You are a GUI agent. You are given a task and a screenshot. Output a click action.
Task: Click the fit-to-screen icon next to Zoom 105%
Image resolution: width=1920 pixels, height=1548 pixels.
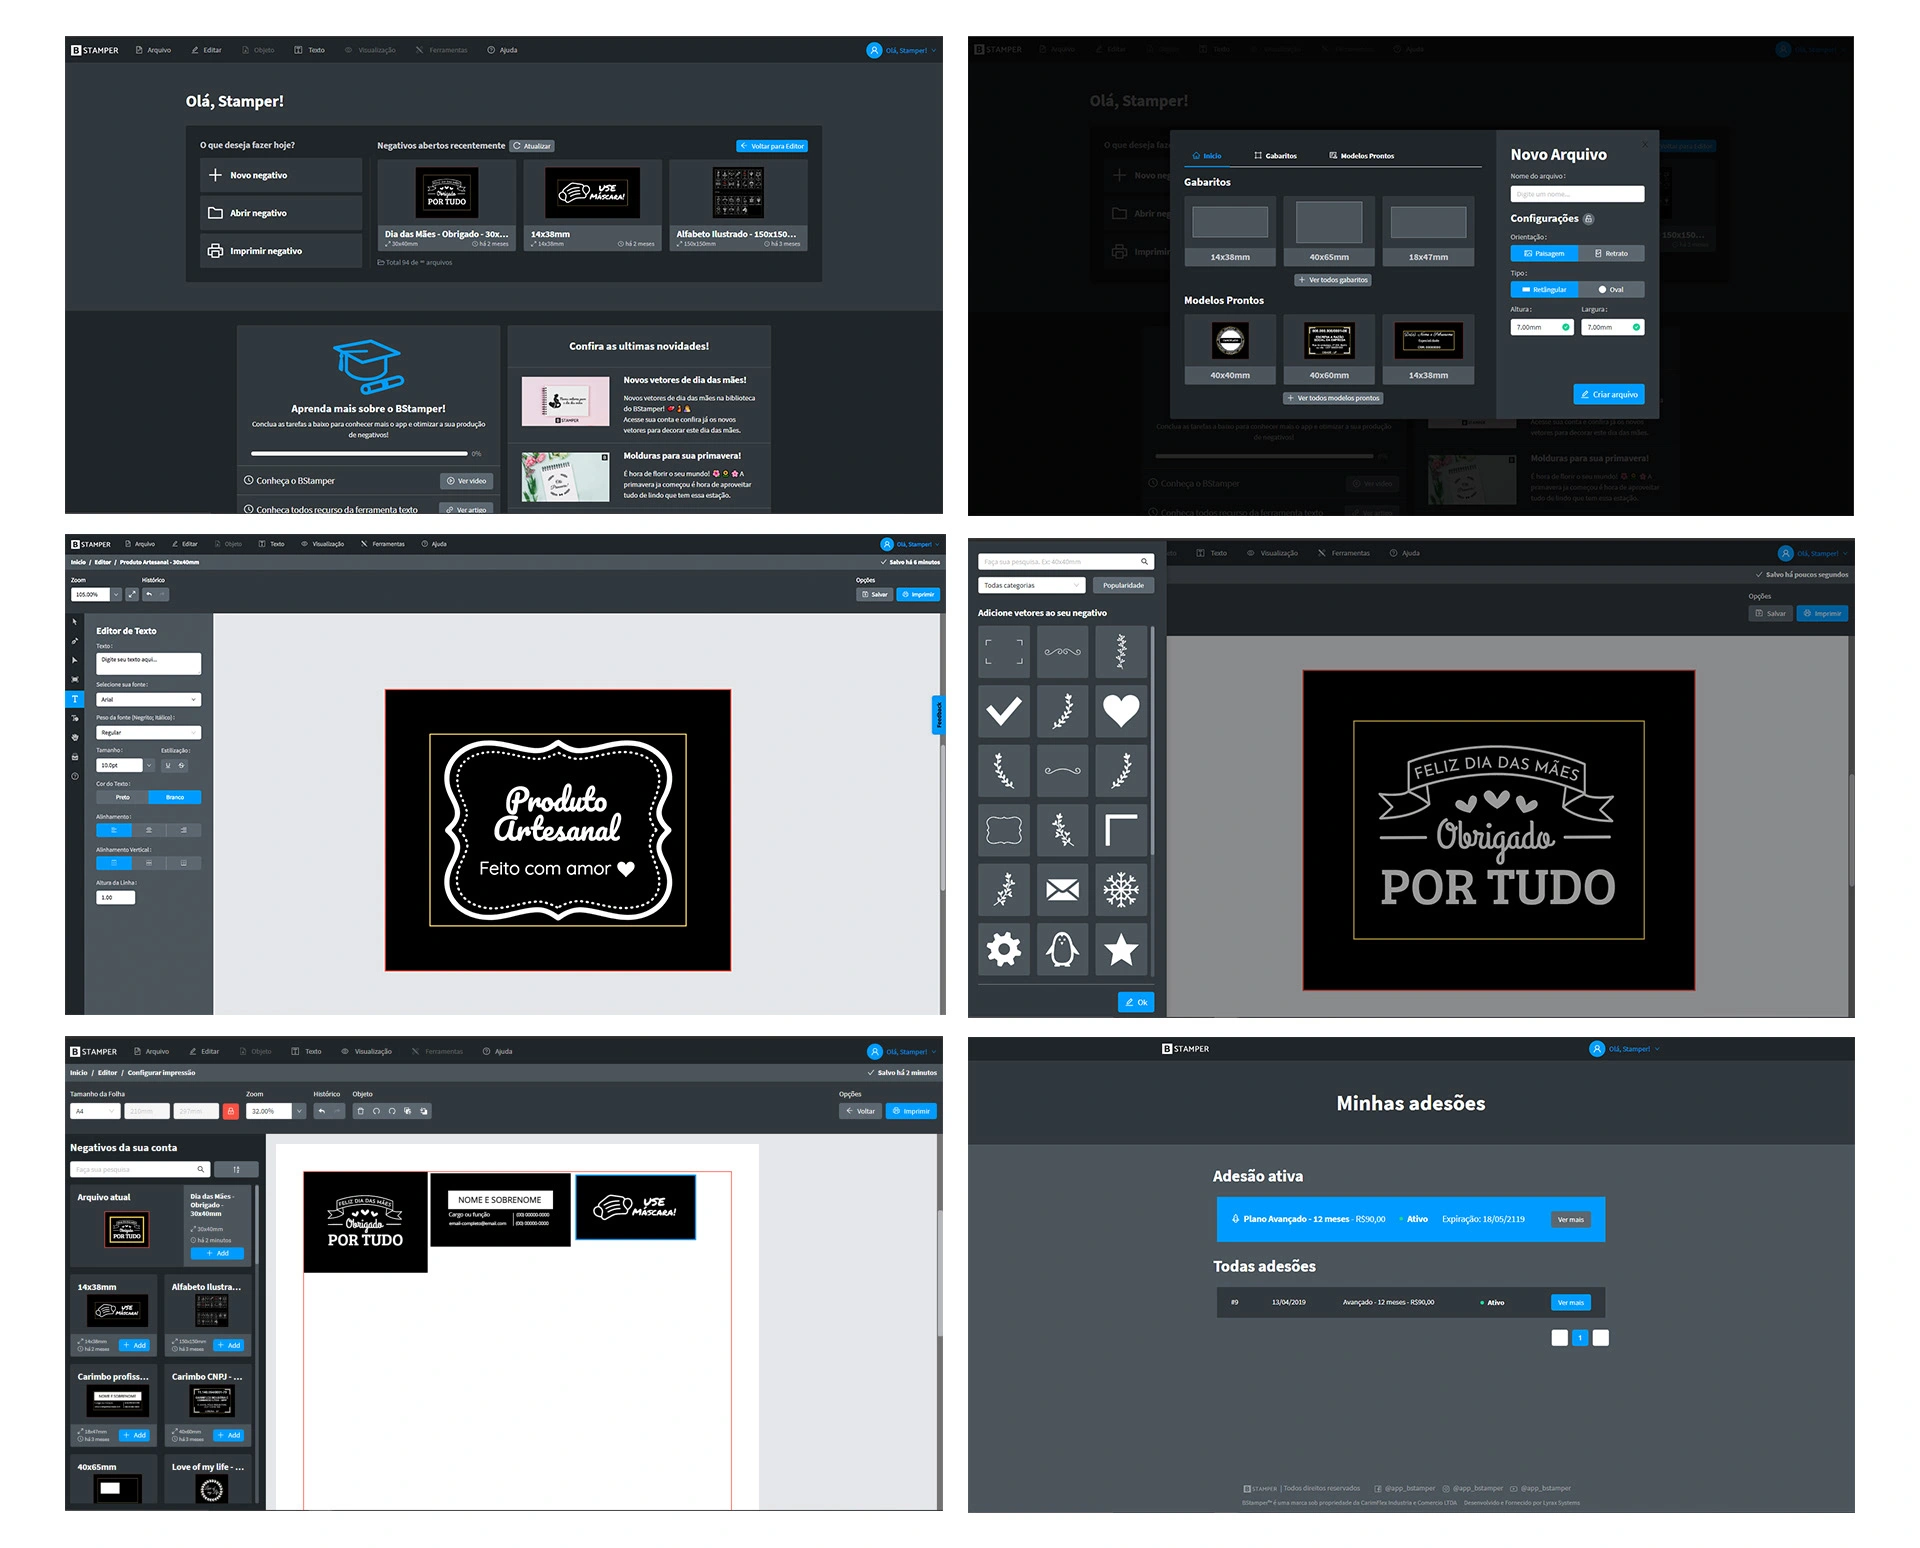132,594
